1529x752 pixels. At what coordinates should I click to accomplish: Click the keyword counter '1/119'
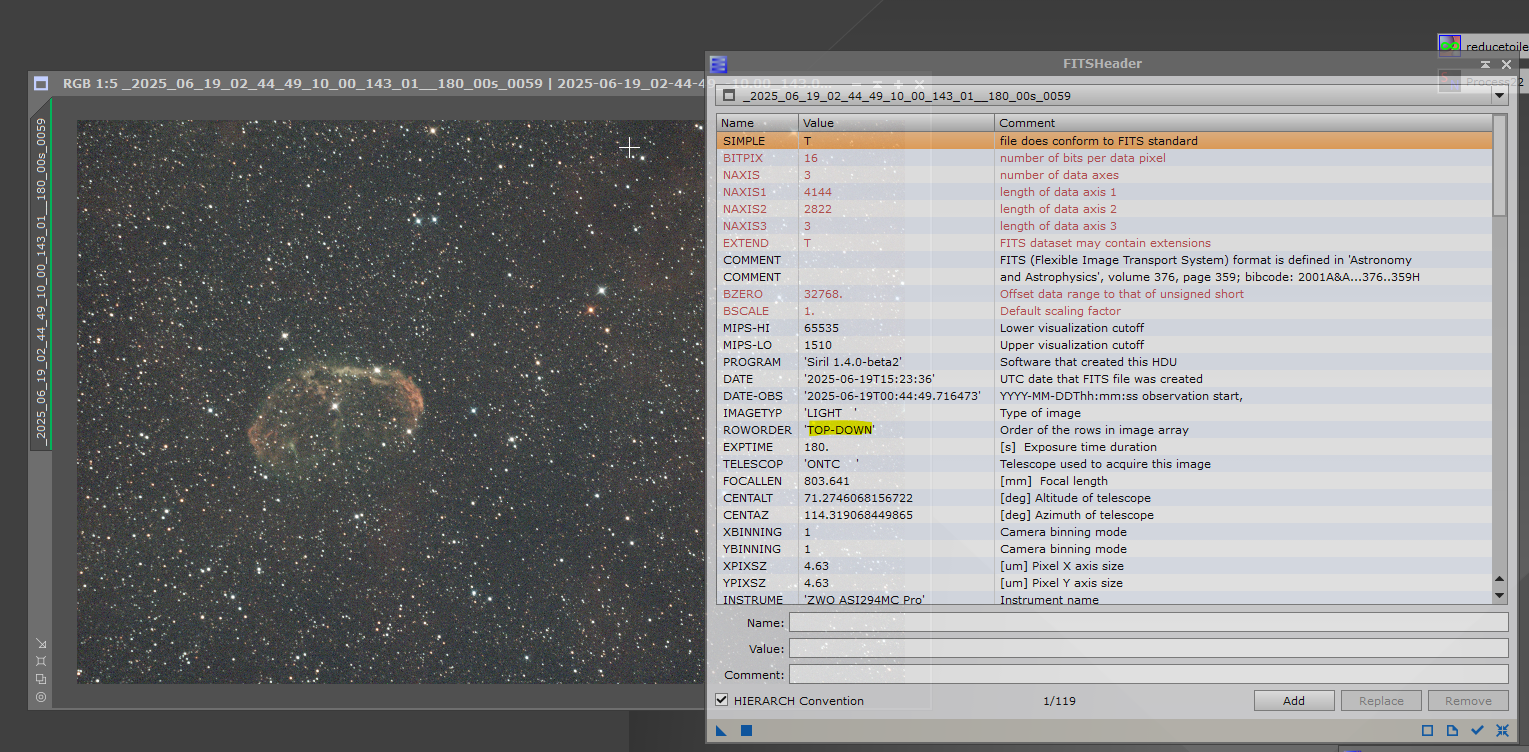click(1059, 701)
